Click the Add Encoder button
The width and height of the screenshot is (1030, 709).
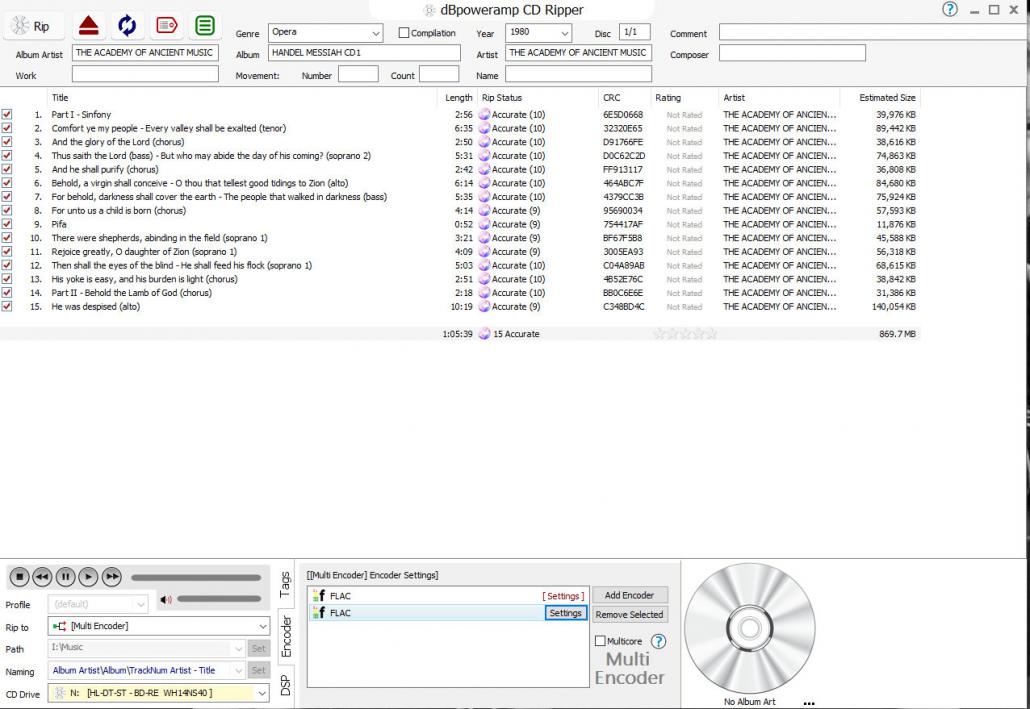pos(629,595)
